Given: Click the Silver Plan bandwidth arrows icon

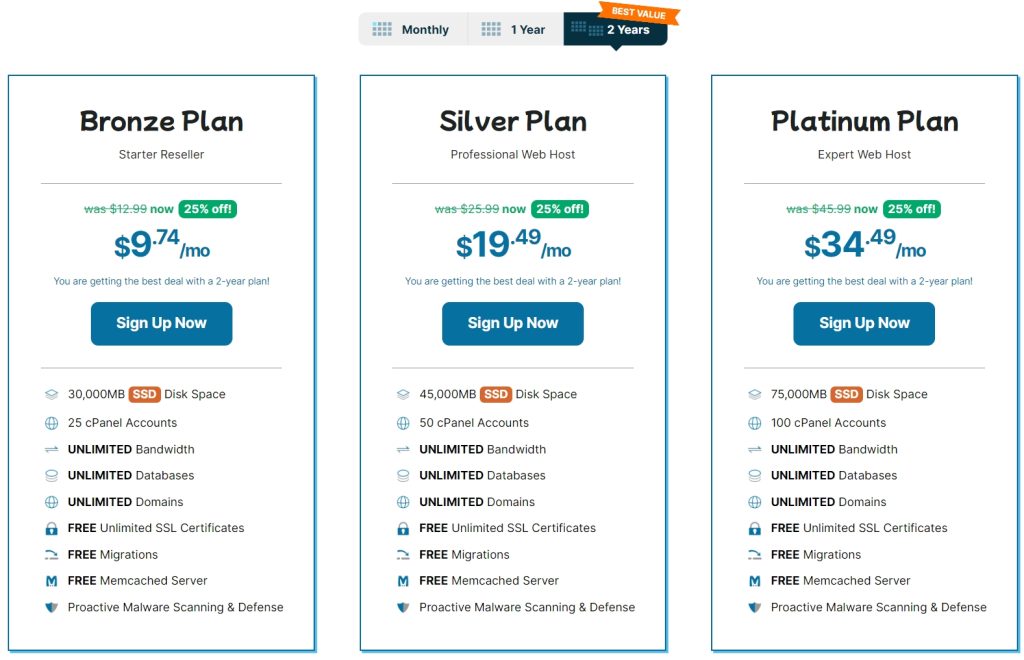Looking at the screenshot, I should (x=403, y=449).
